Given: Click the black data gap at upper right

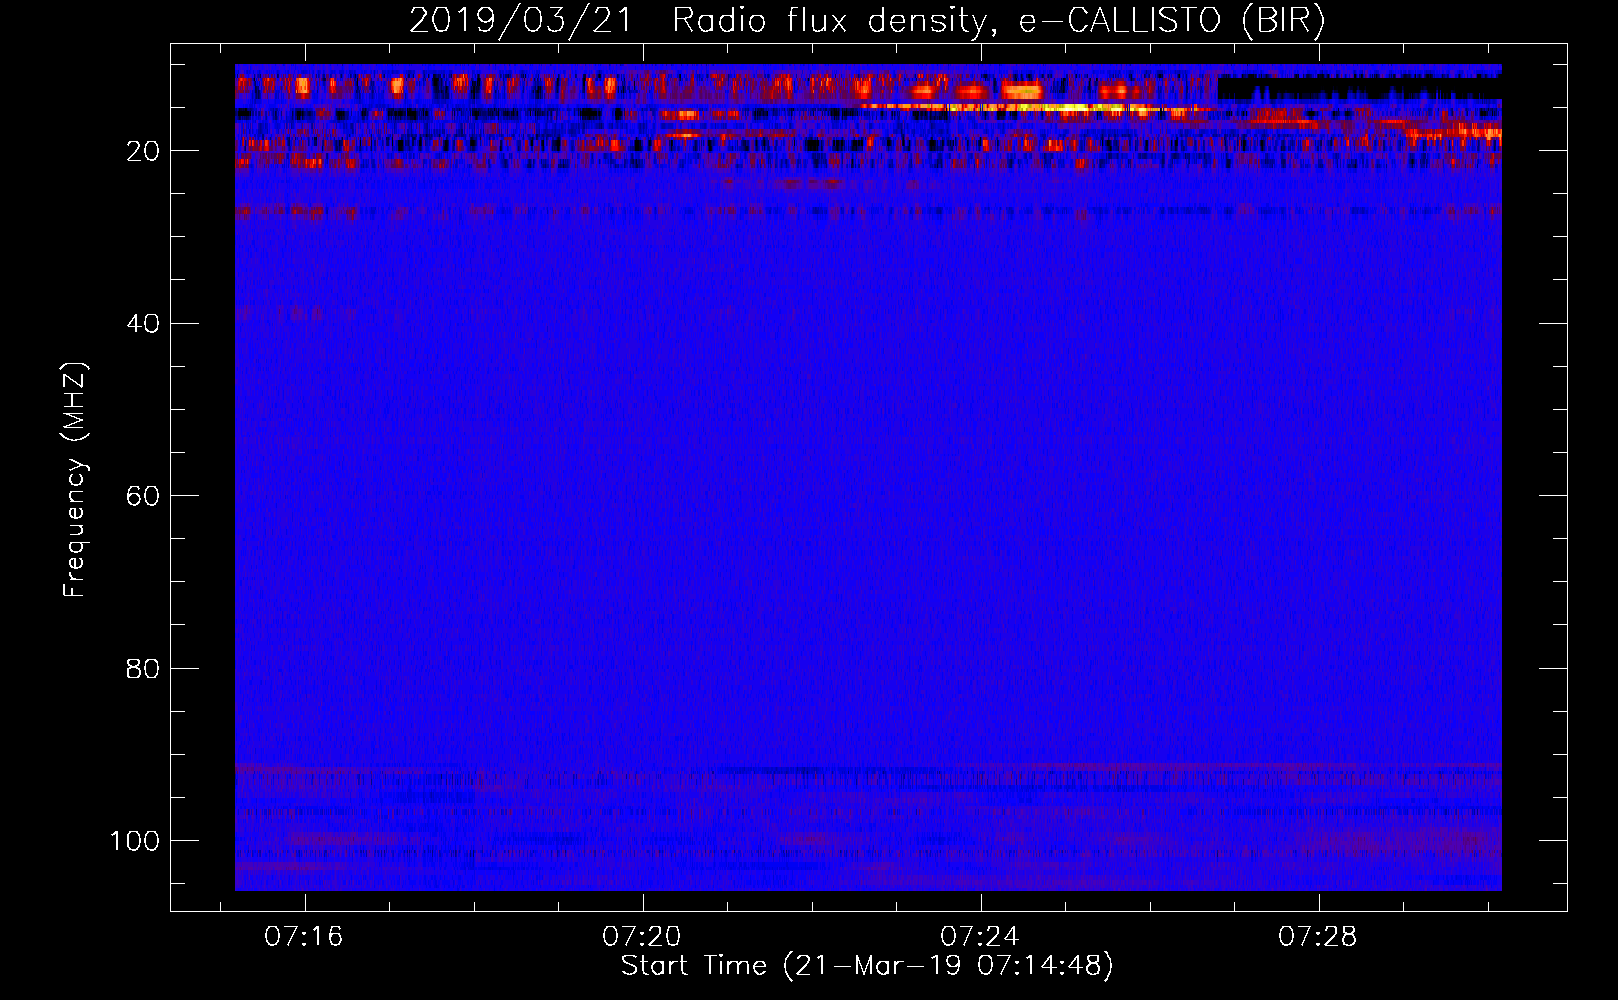Looking at the screenshot, I should pos(1359,87).
